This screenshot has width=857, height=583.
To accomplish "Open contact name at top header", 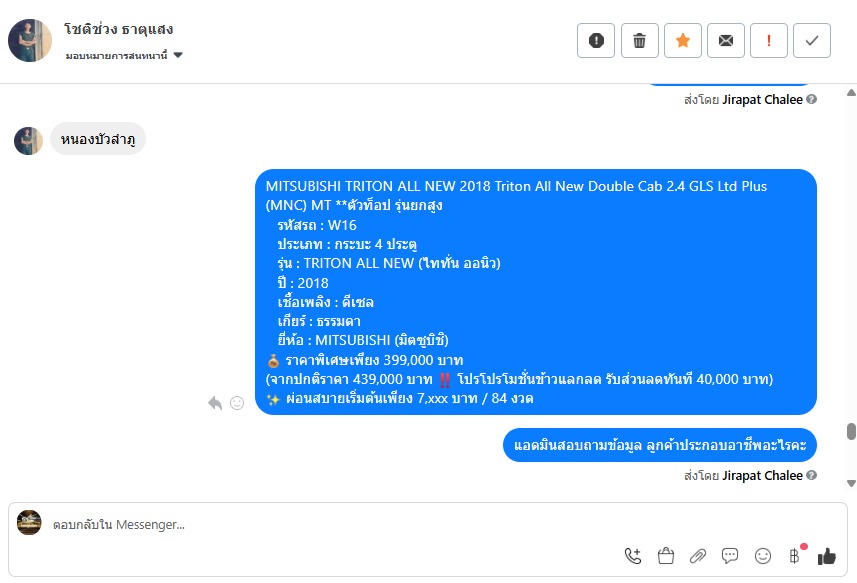I will point(119,30).
